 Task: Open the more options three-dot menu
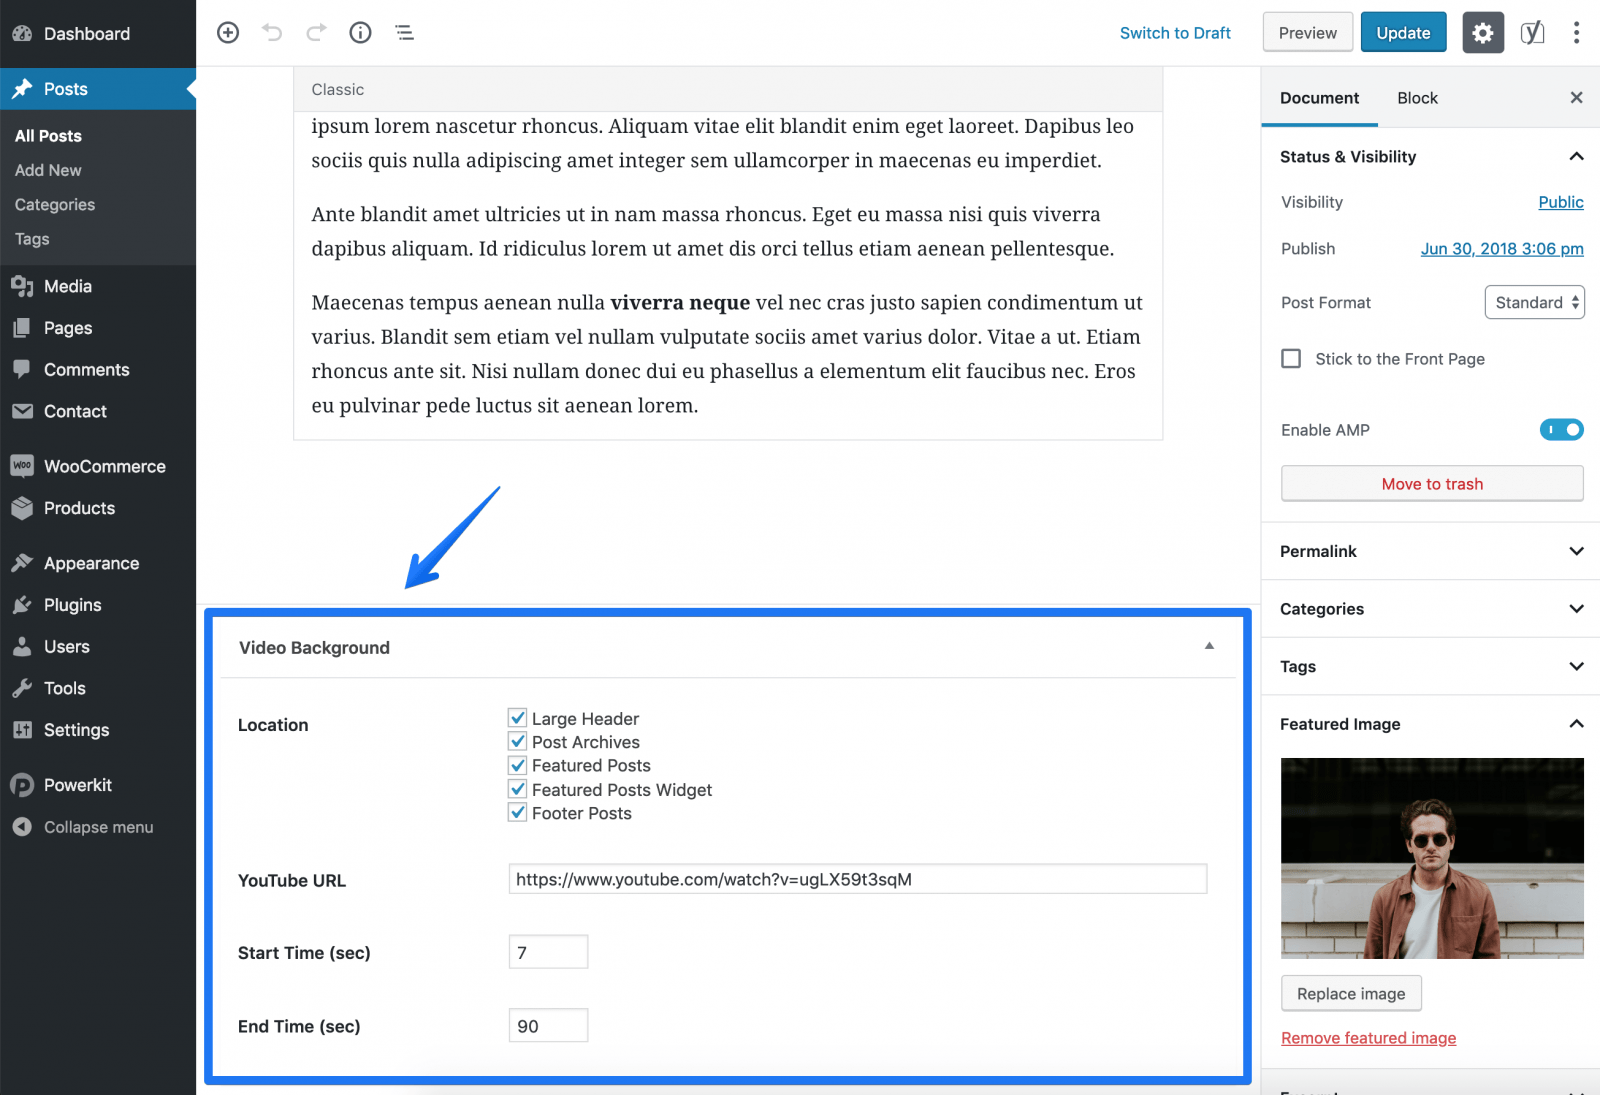(1576, 33)
